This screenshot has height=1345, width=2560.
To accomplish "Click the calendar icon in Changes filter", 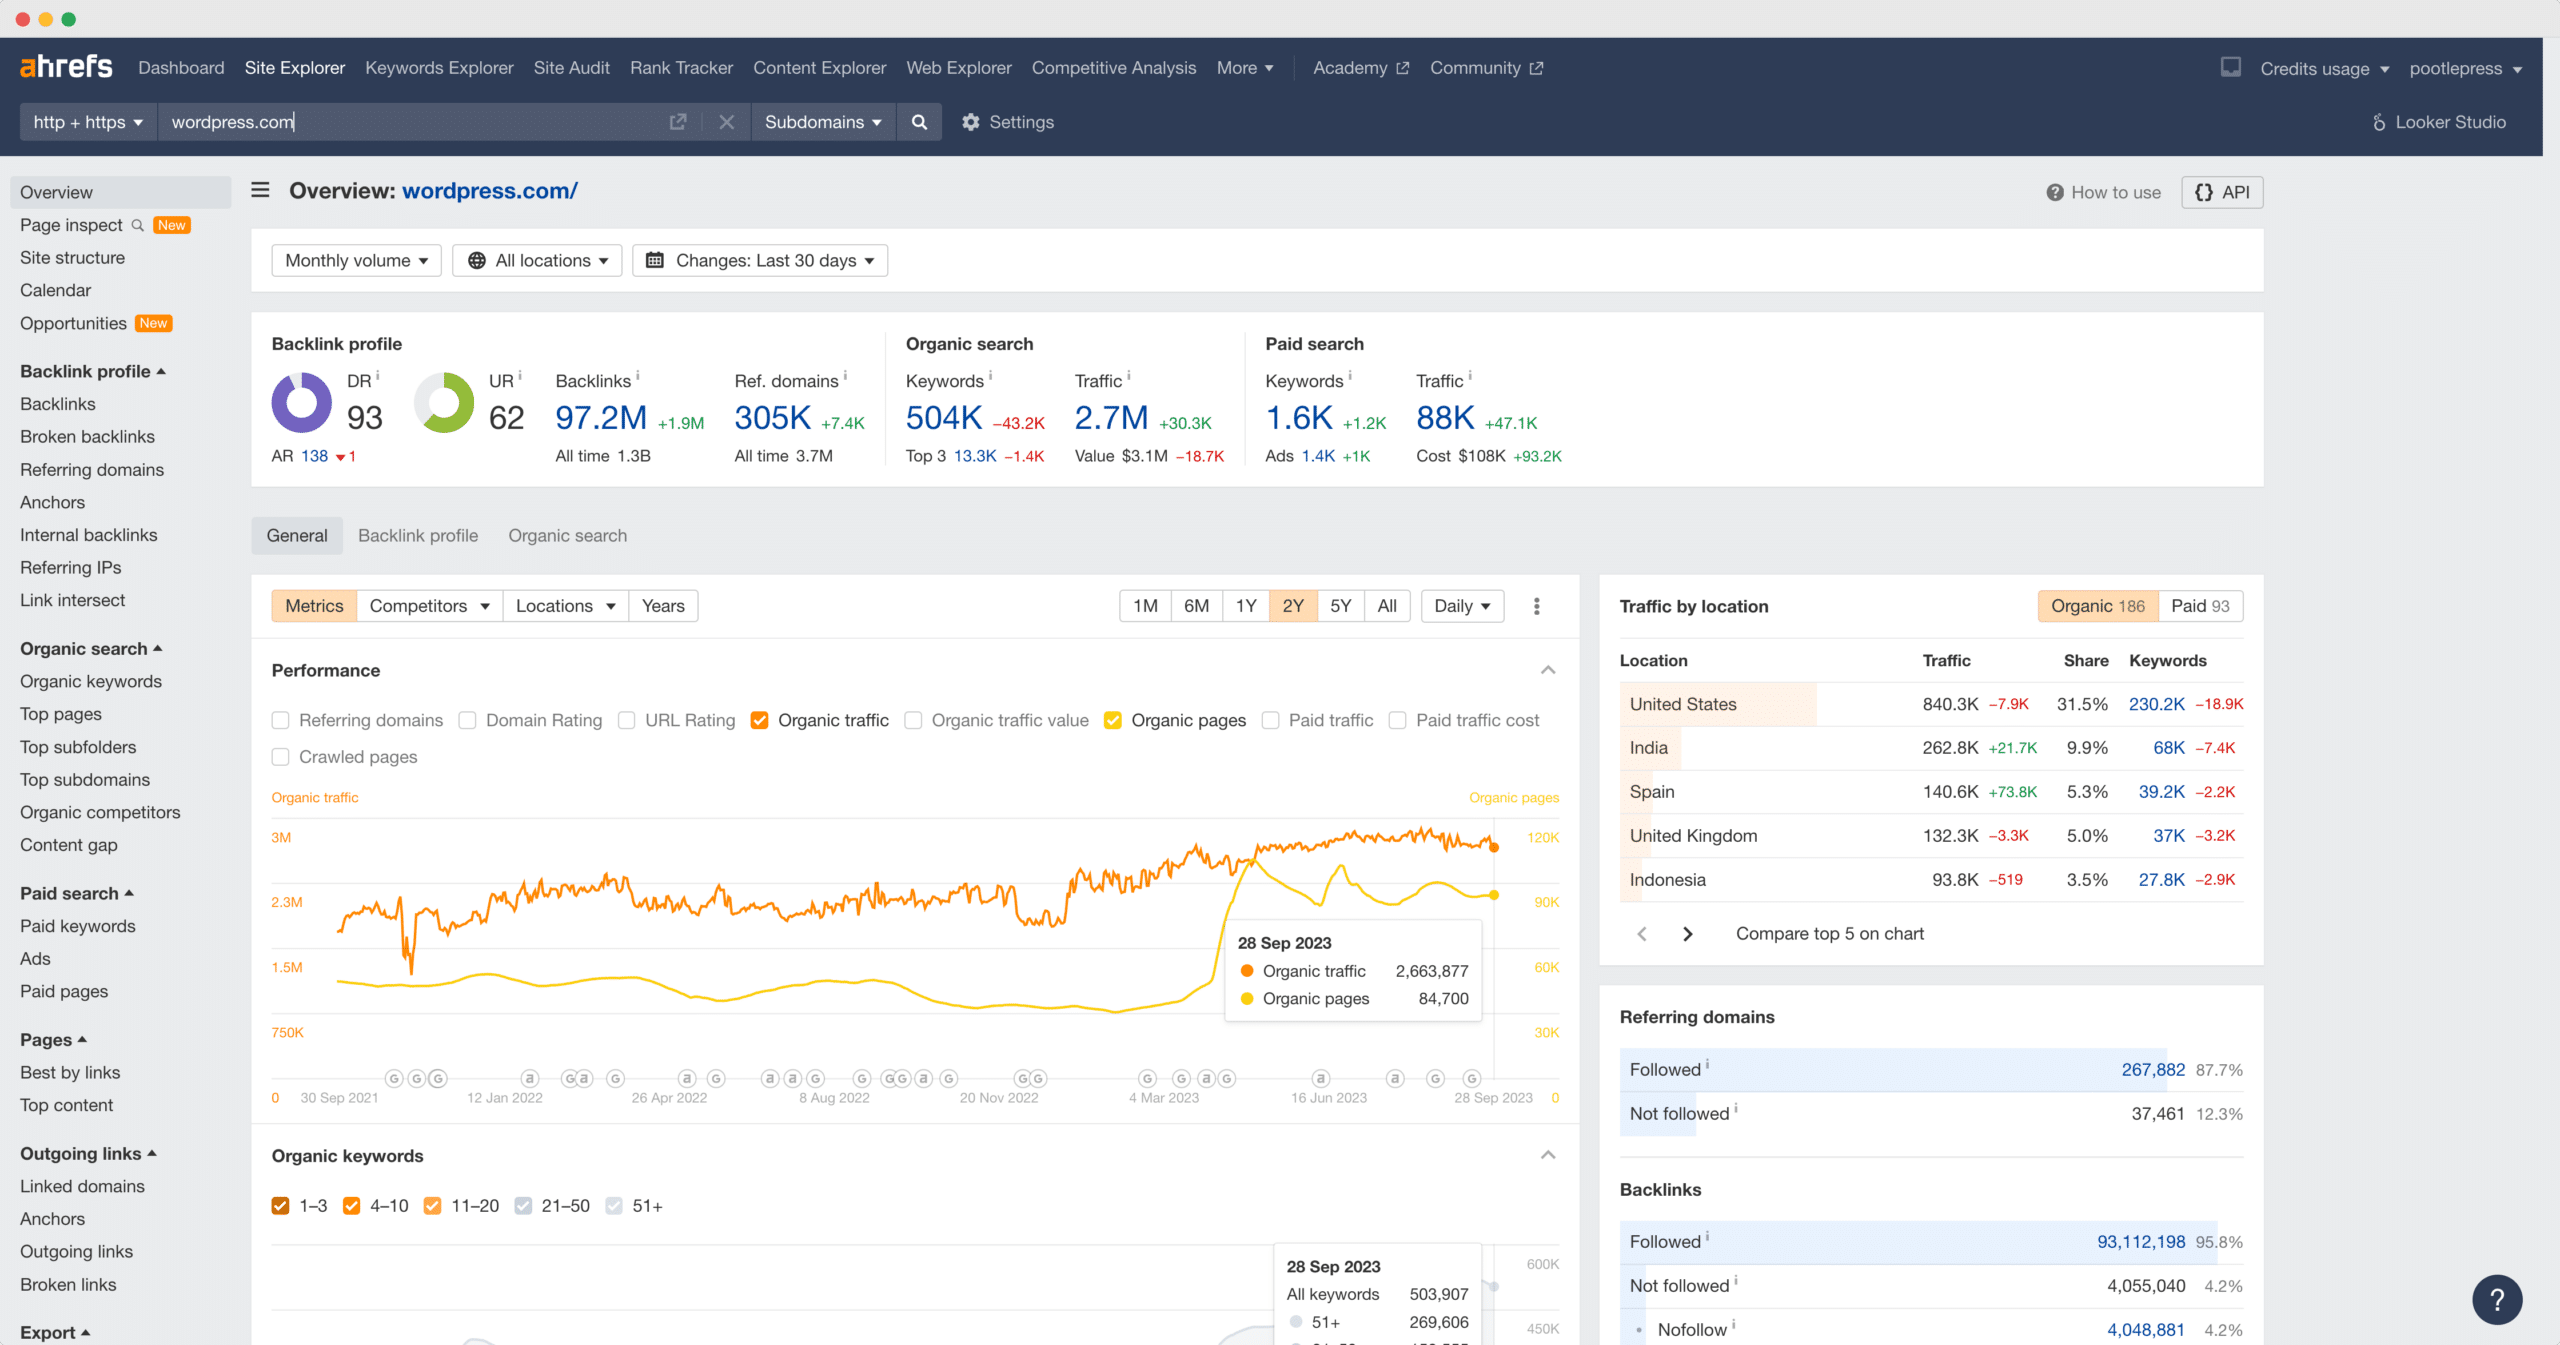I will pyautogui.click(x=655, y=260).
